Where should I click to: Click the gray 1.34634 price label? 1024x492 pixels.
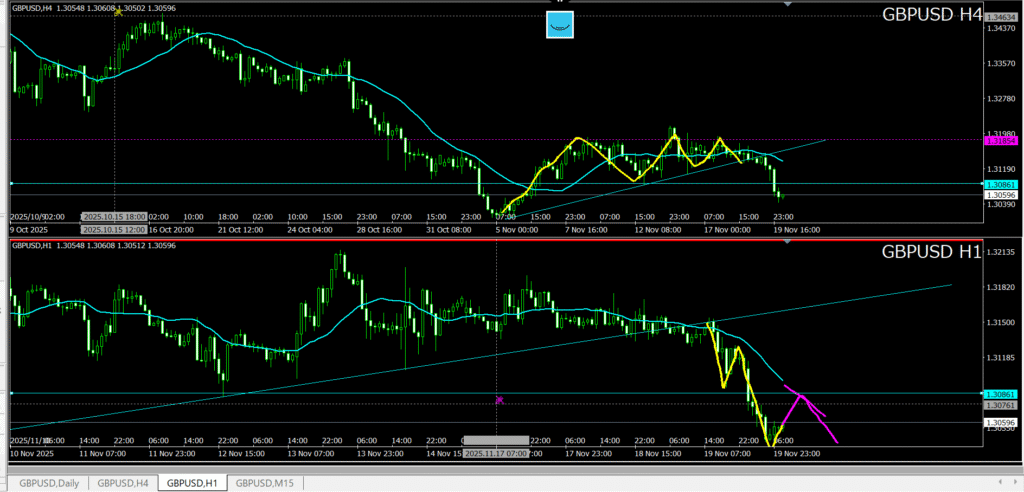tap(1000, 18)
